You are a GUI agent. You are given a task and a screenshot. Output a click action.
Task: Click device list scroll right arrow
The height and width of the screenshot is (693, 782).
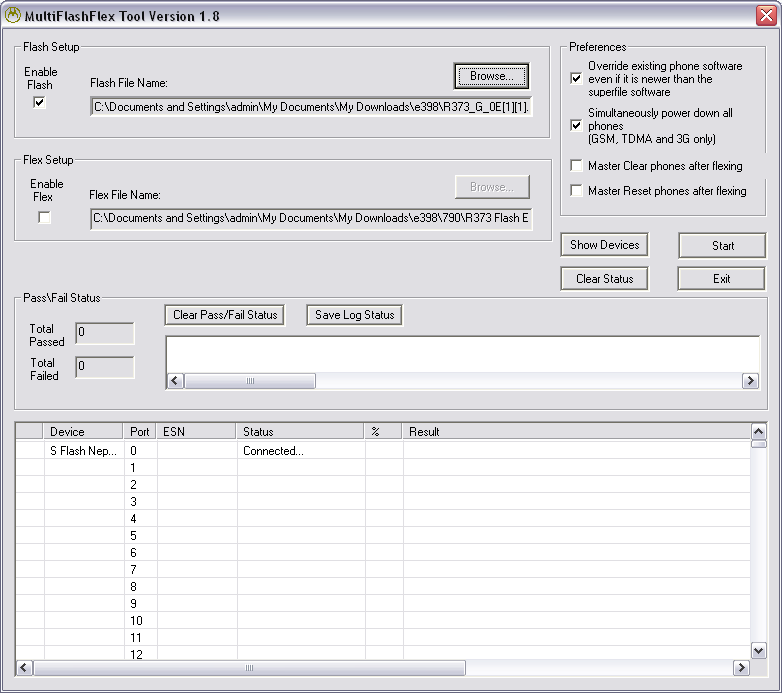pyautogui.click(x=741, y=668)
